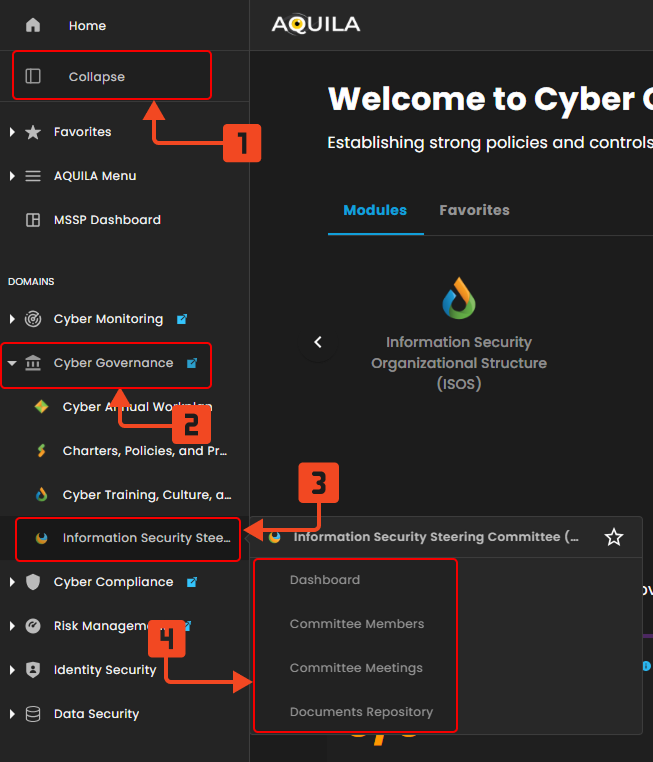Click the MSSP Dashboard icon
The height and width of the screenshot is (762, 653).
33,220
